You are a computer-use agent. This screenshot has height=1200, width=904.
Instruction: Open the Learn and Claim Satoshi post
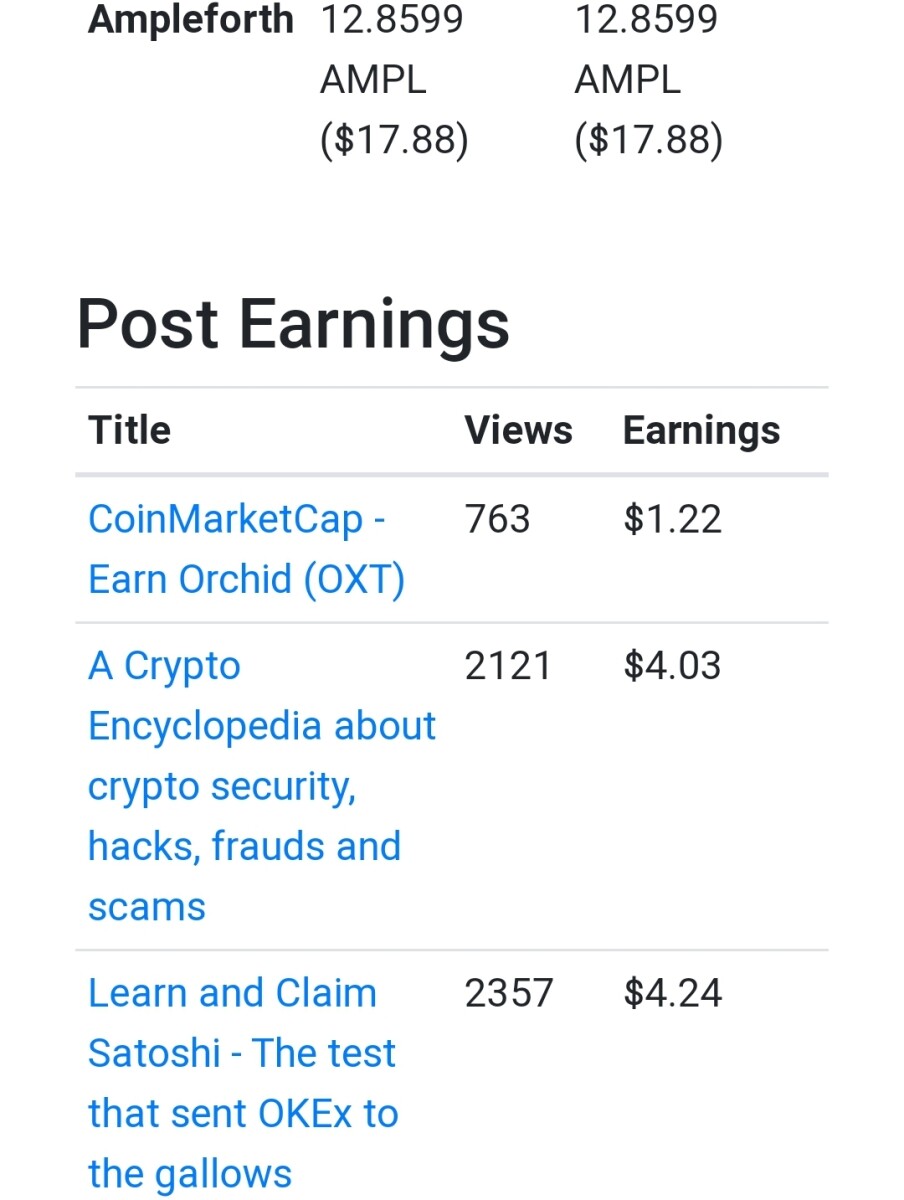(243, 1083)
